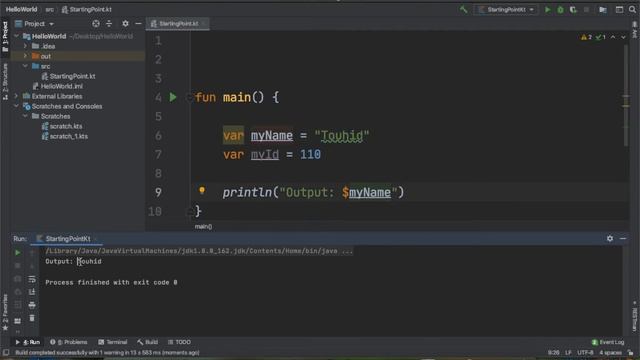Select HelloWorld.iml file

click(58, 86)
